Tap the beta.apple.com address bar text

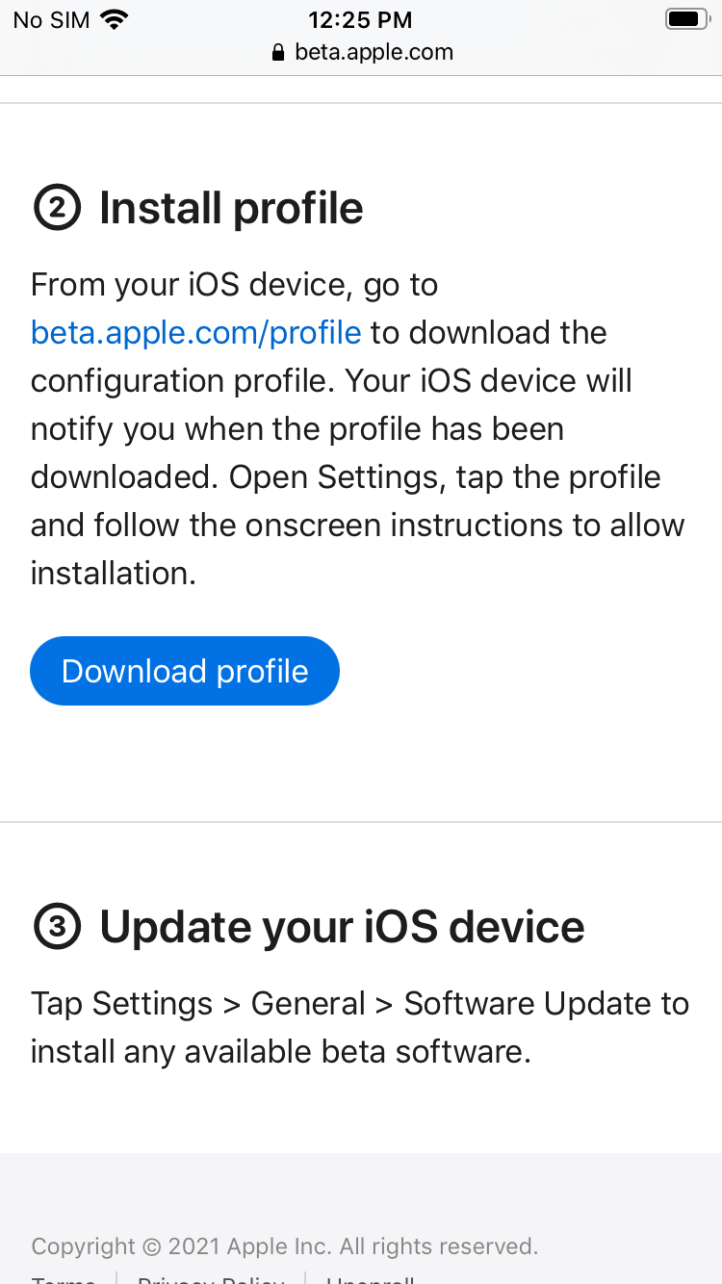click(x=373, y=52)
